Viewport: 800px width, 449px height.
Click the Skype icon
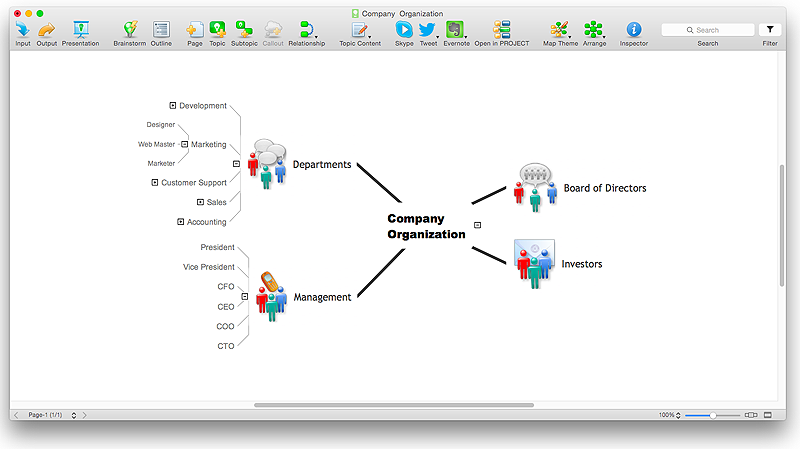pyautogui.click(x=404, y=30)
